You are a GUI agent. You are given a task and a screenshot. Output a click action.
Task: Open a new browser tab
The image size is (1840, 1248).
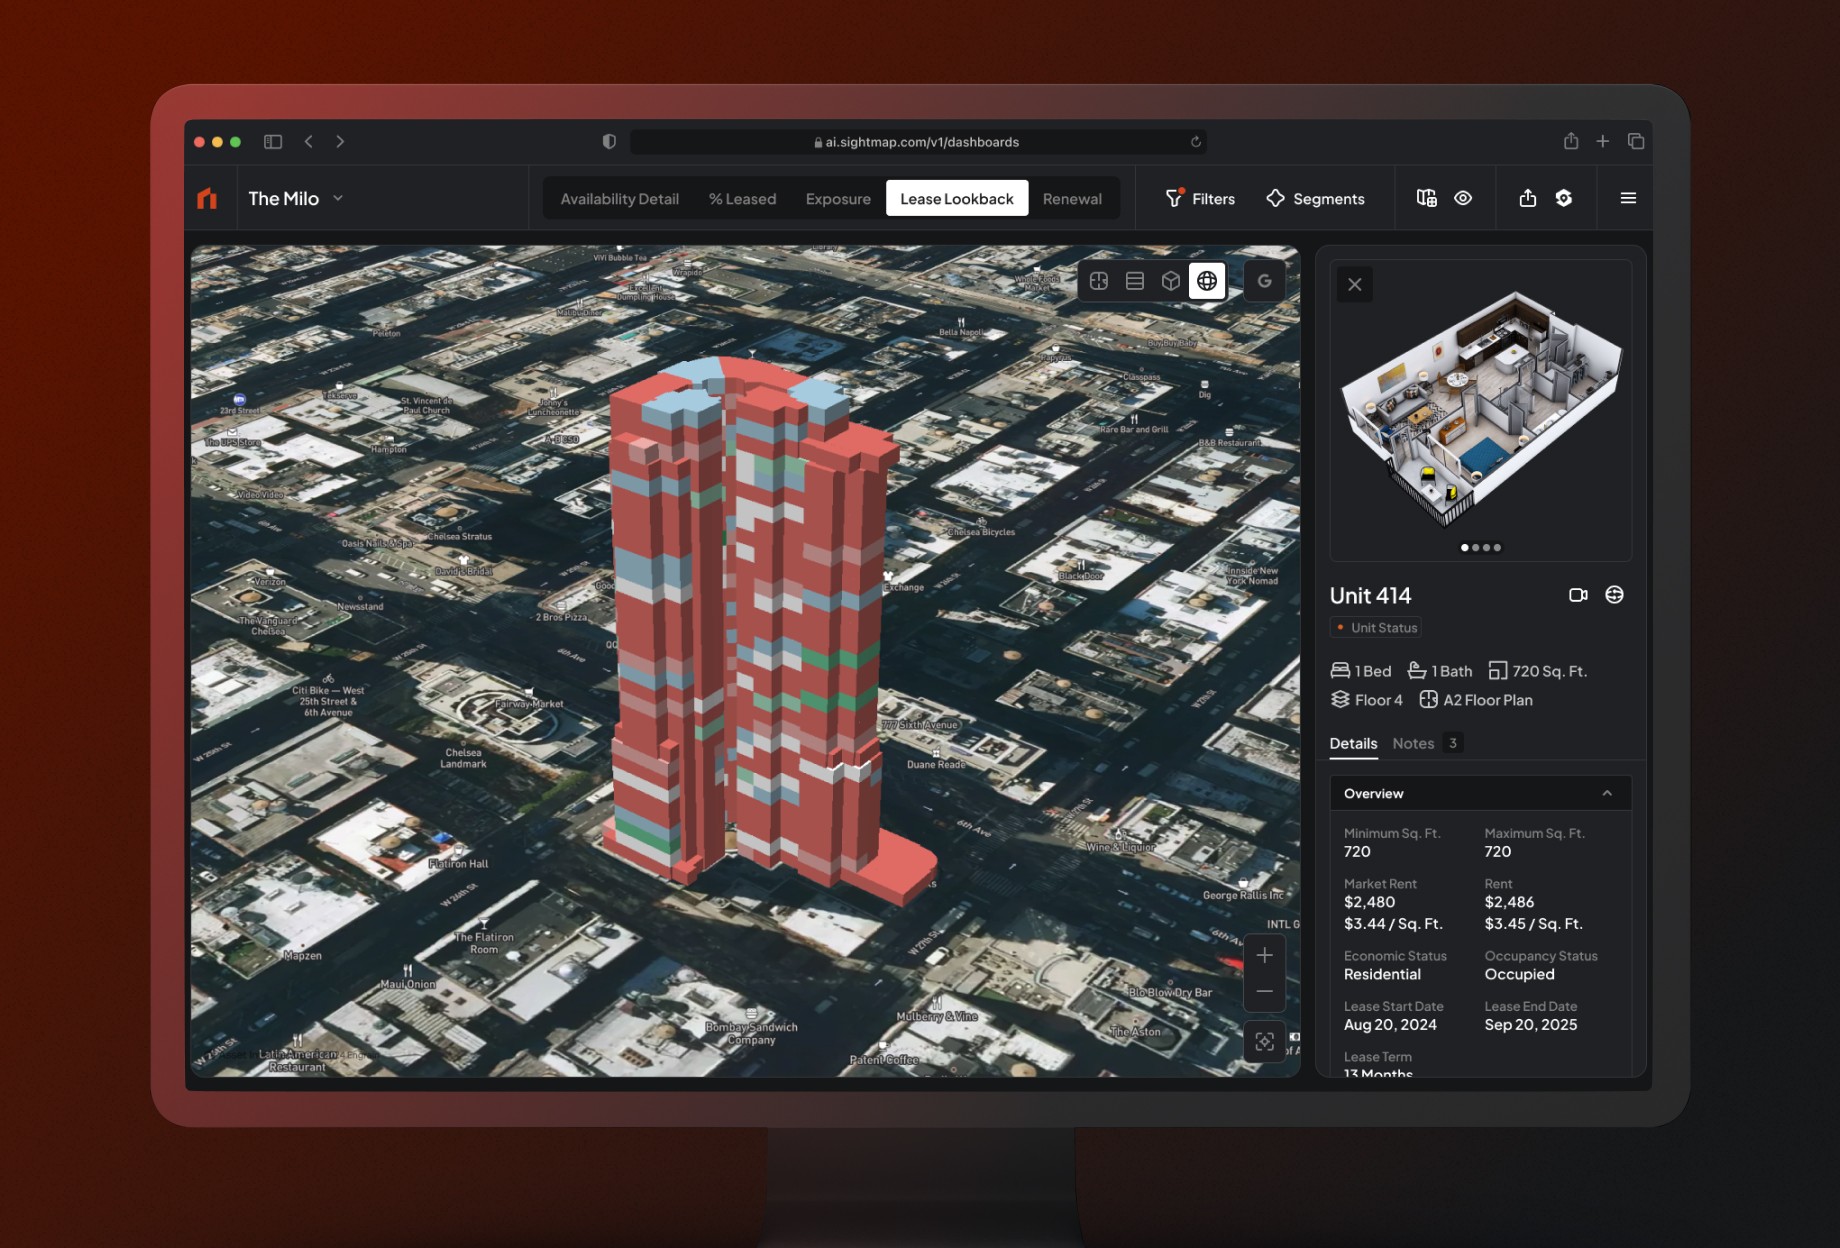tap(1603, 142)
